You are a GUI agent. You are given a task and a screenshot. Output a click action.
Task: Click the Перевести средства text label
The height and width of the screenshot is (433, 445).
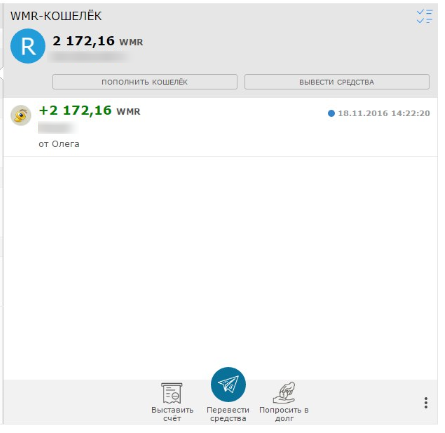228,414
